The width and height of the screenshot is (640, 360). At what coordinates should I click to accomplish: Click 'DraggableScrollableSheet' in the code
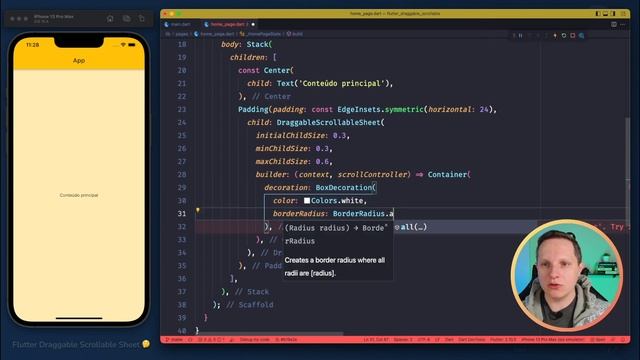click(329, 122)
